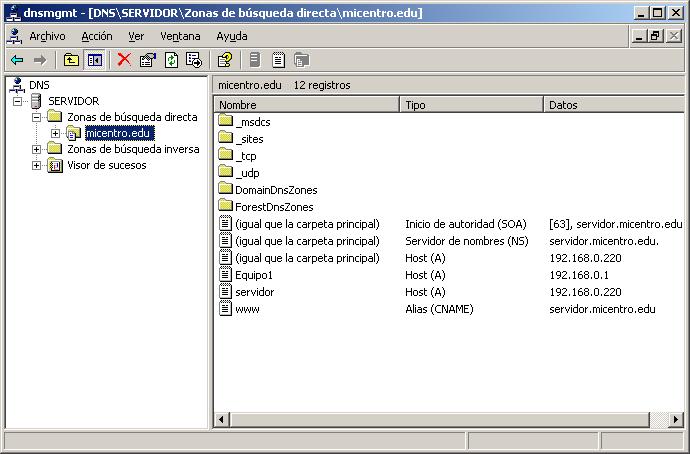This screenshot has width=690, height=454.
Task: Toggle the show/hide console tree icon
Action: click(x=95, y=60)
